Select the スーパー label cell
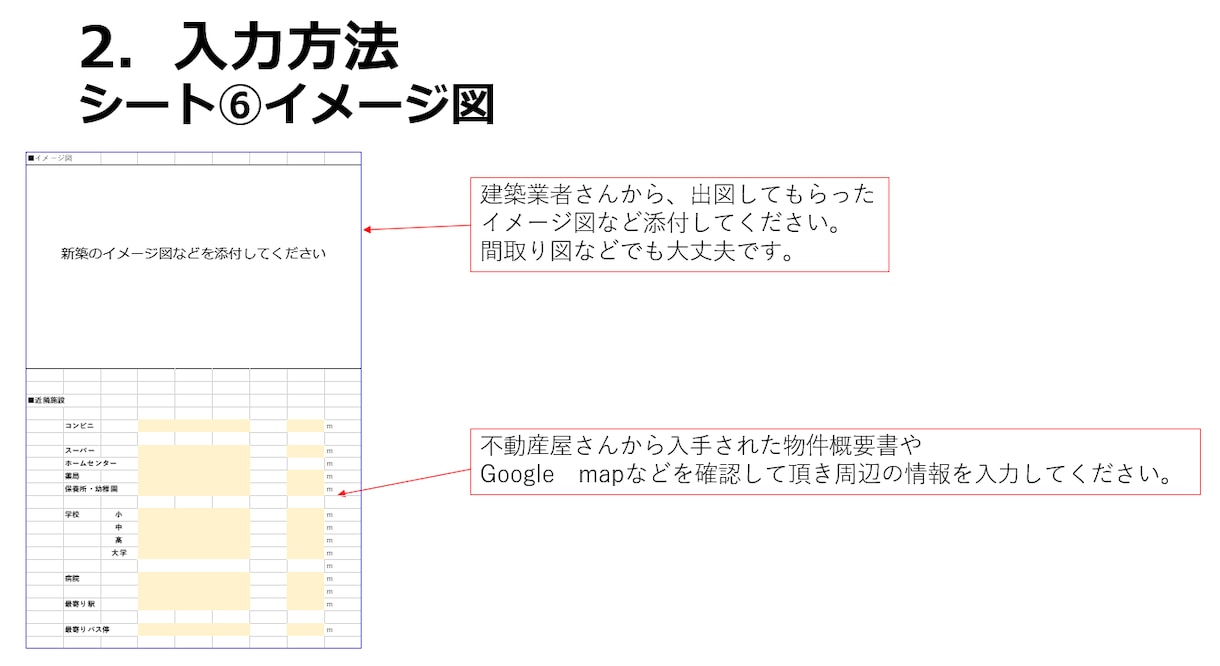Image resolution: width=1220 pixels, height=666 pixels. click(82, 451)
